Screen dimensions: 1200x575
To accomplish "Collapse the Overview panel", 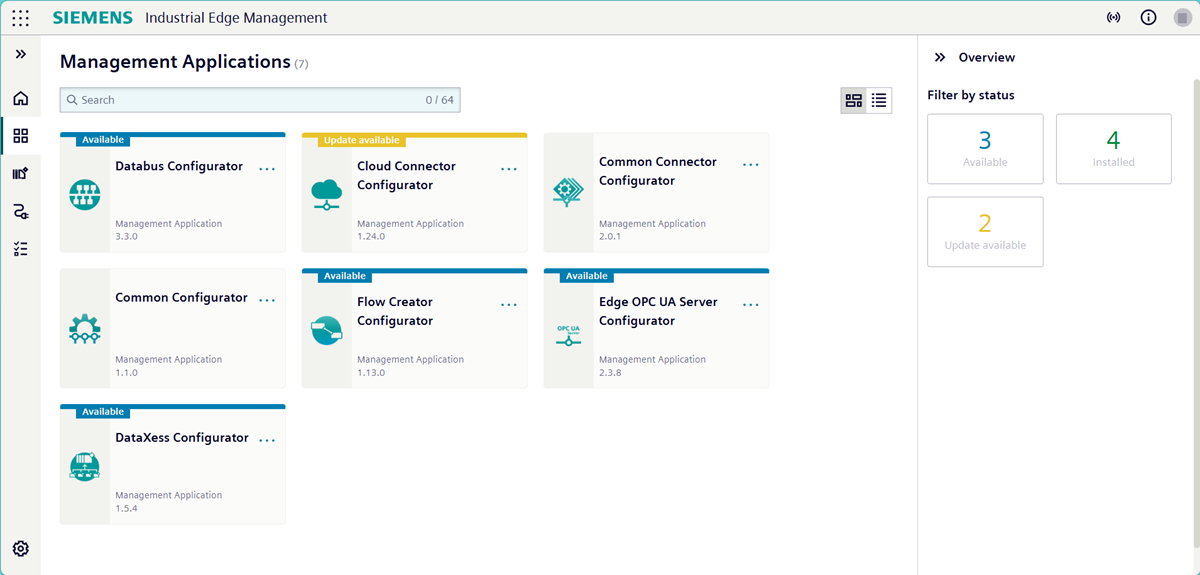I will pyautogui.click(x=940, y=57).
